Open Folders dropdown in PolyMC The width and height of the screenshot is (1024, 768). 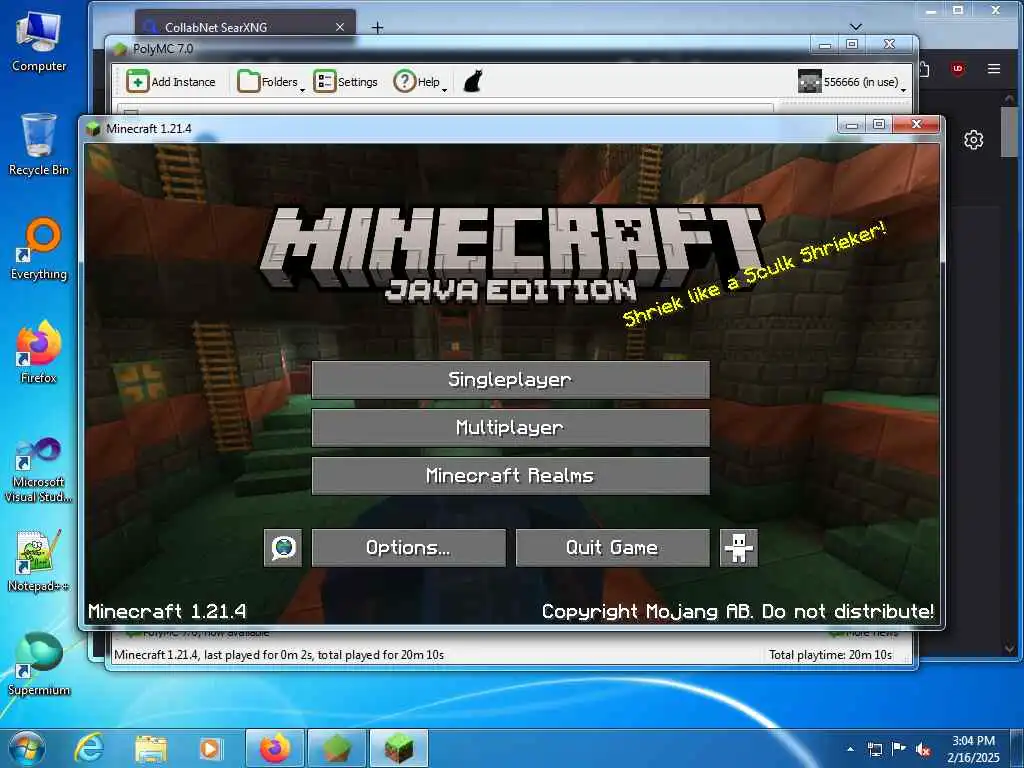coord(270,82)
